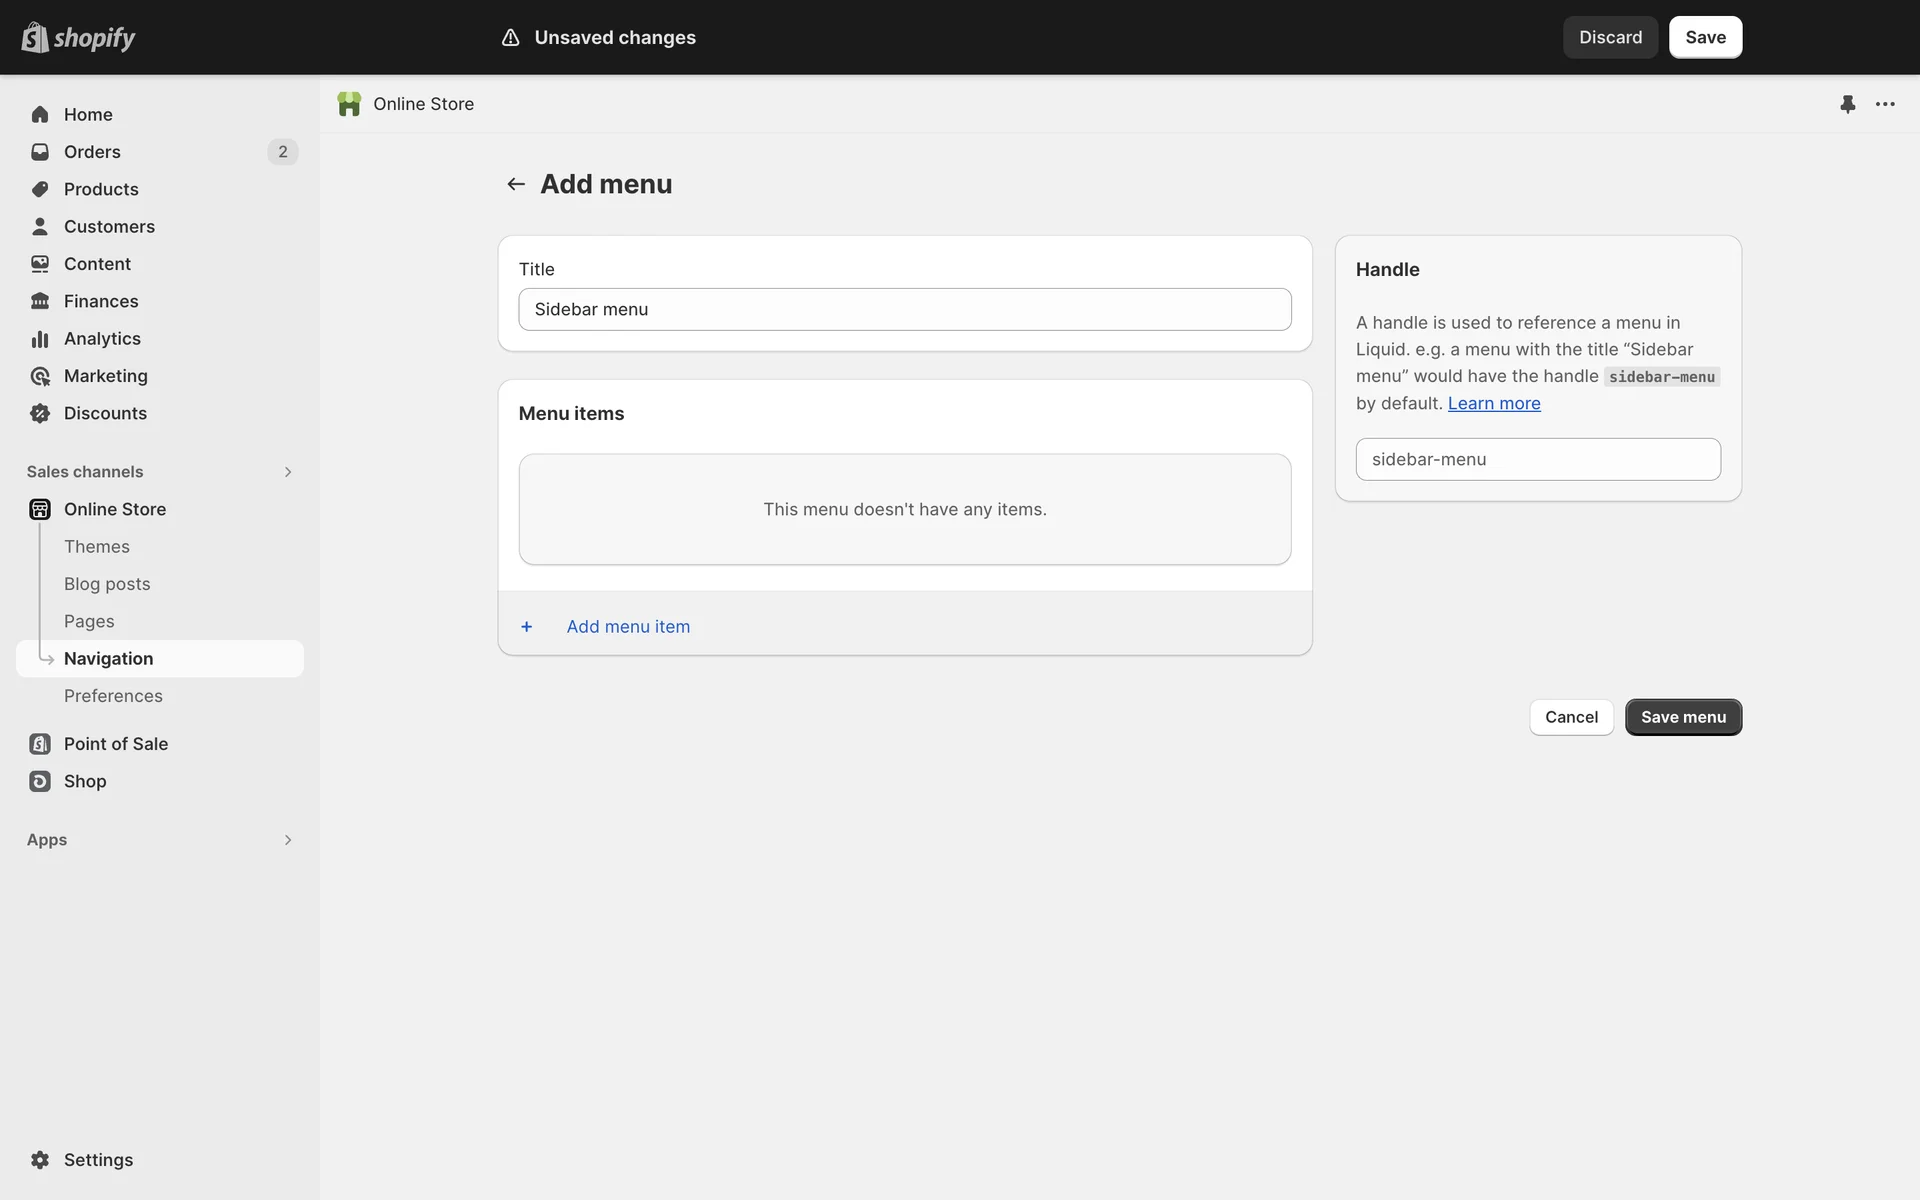Open the three-dot more actions menu

click(1885, 104)
